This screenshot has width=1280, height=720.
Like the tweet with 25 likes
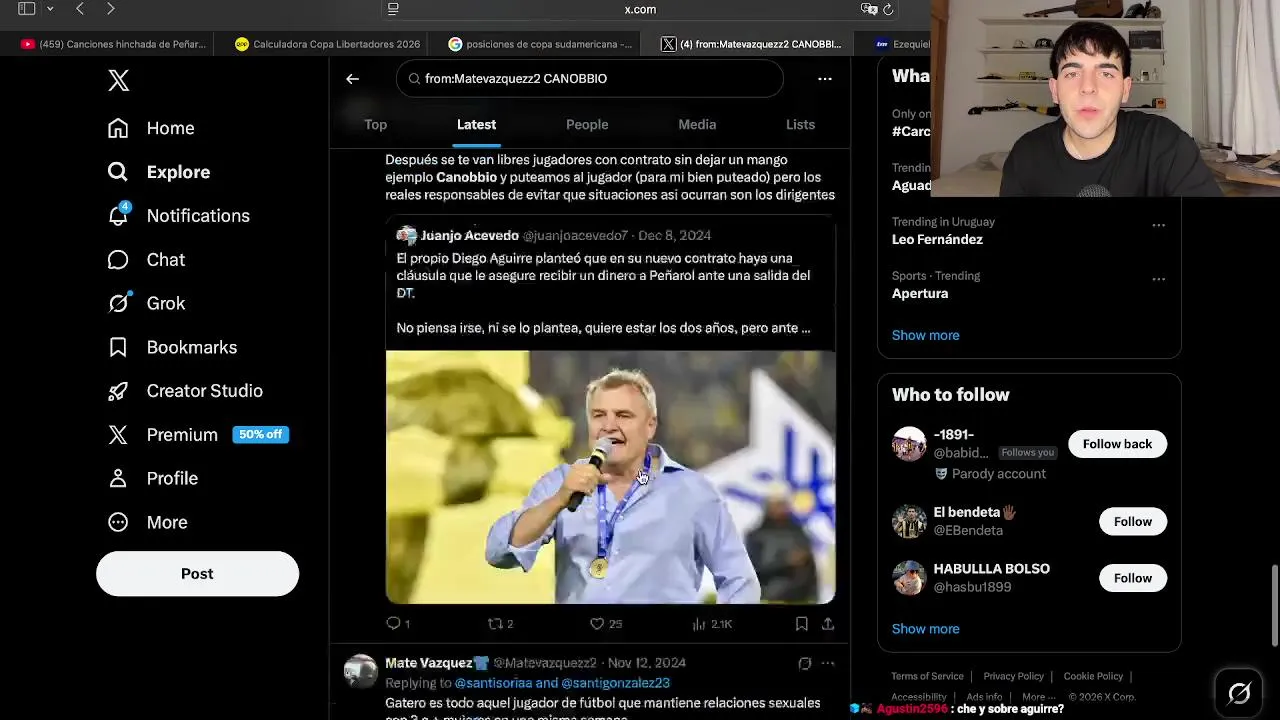pos(606,623)
